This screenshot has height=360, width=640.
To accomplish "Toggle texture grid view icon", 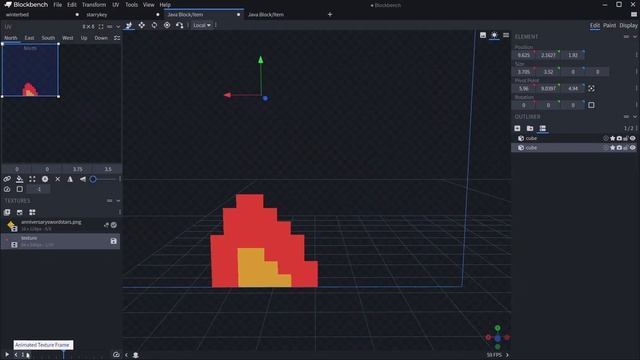I will pyautogui.click(x=32, y=212).
